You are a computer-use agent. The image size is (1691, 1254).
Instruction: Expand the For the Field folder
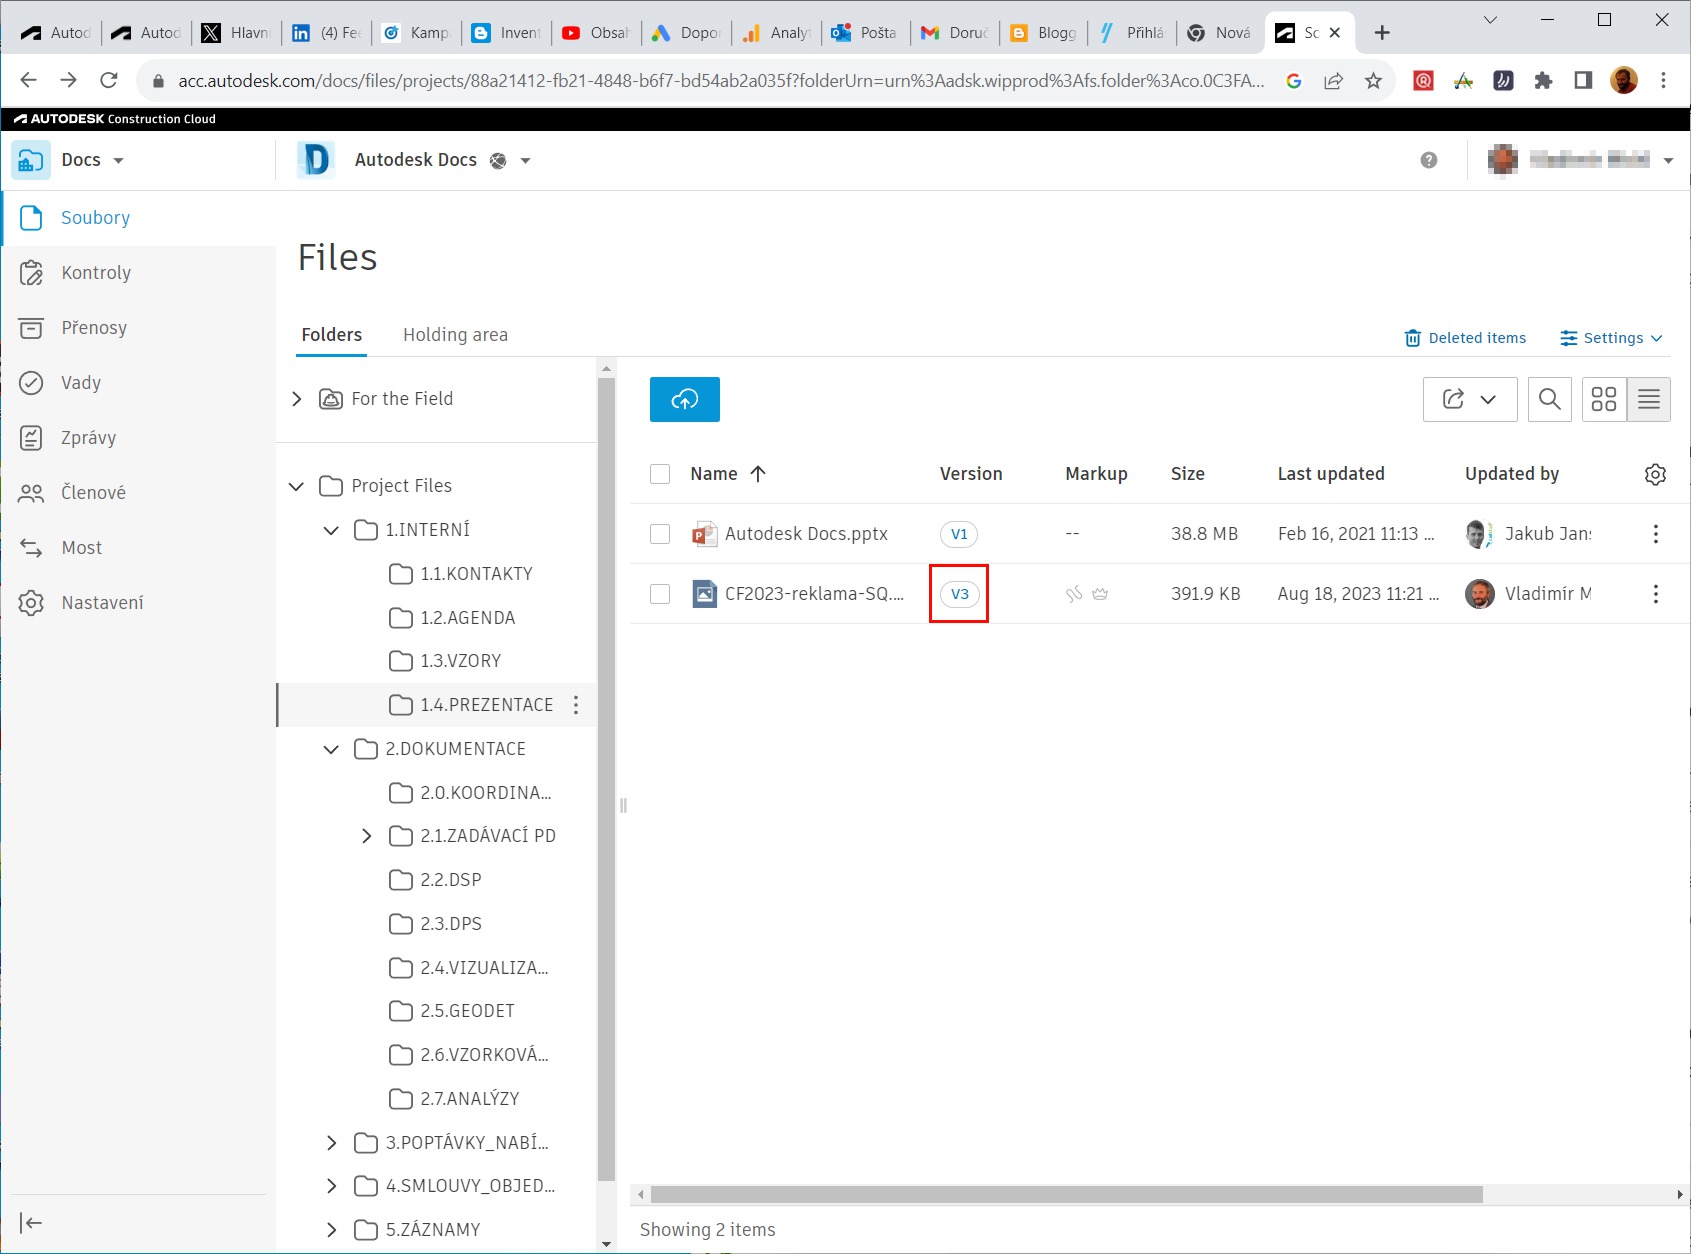pyautogui.click(x=296, y=399)
